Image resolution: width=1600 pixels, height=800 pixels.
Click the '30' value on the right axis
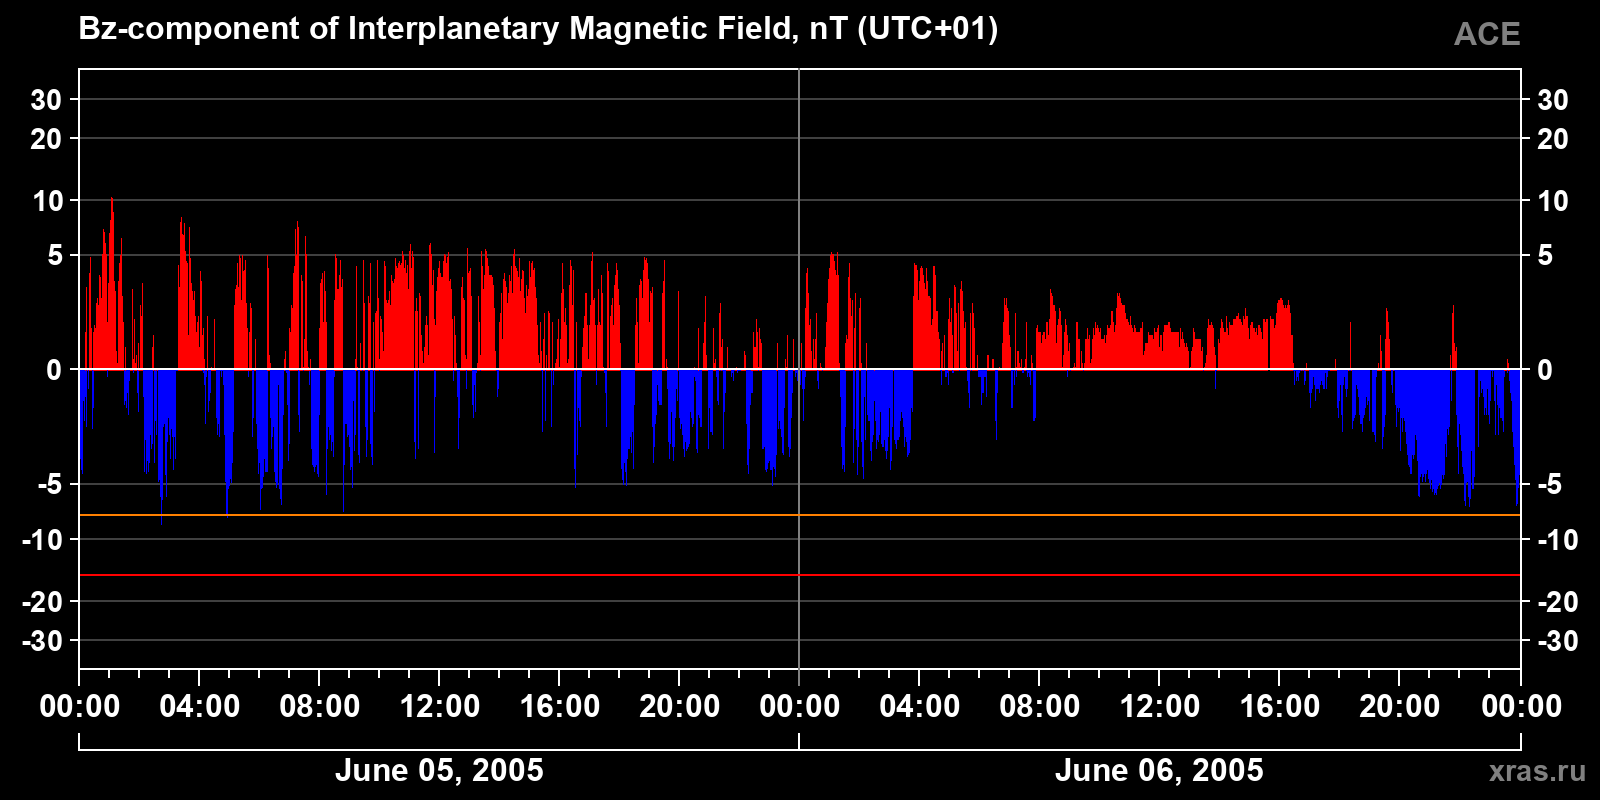(1553, 100)
